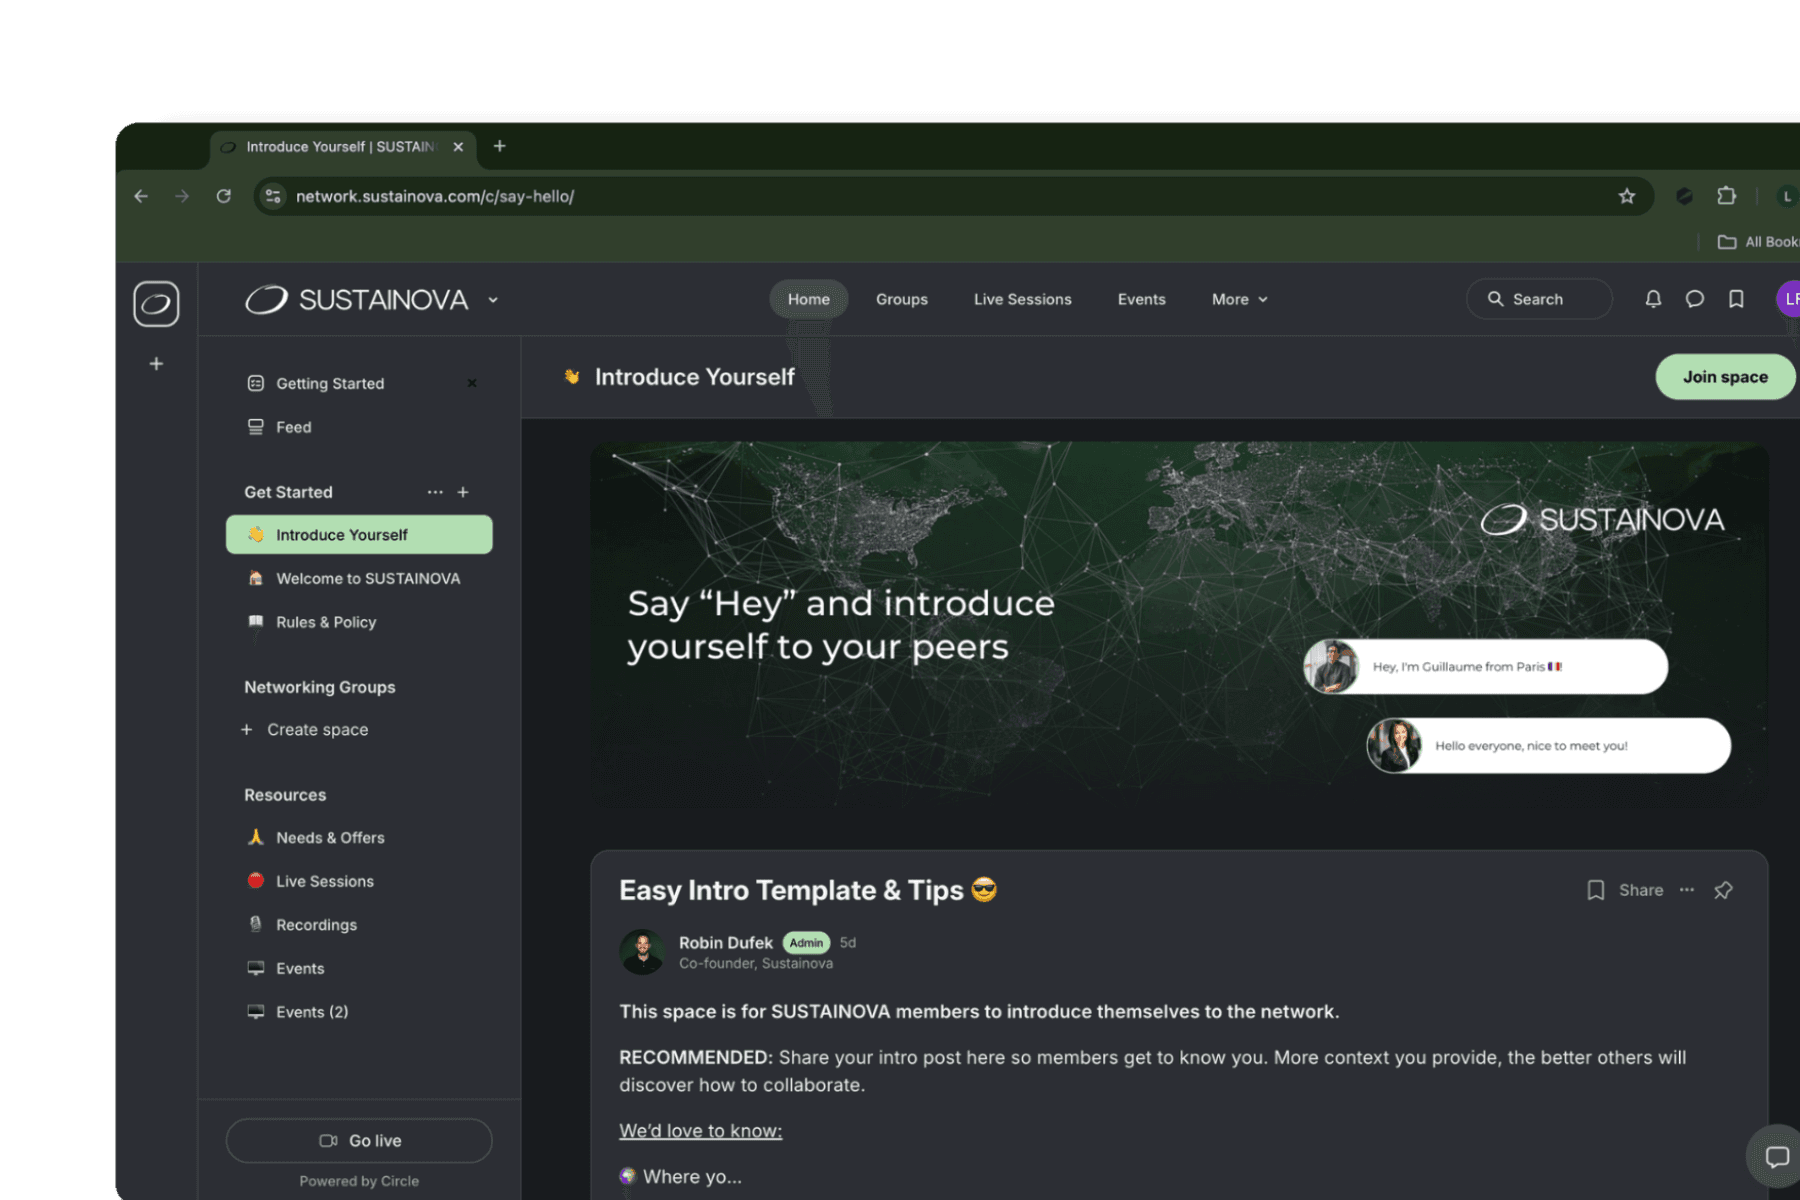The width and height of the screenshot is (1800, 1200).
Task: Switch to the Home tab
Action: [x=808, y=299]
